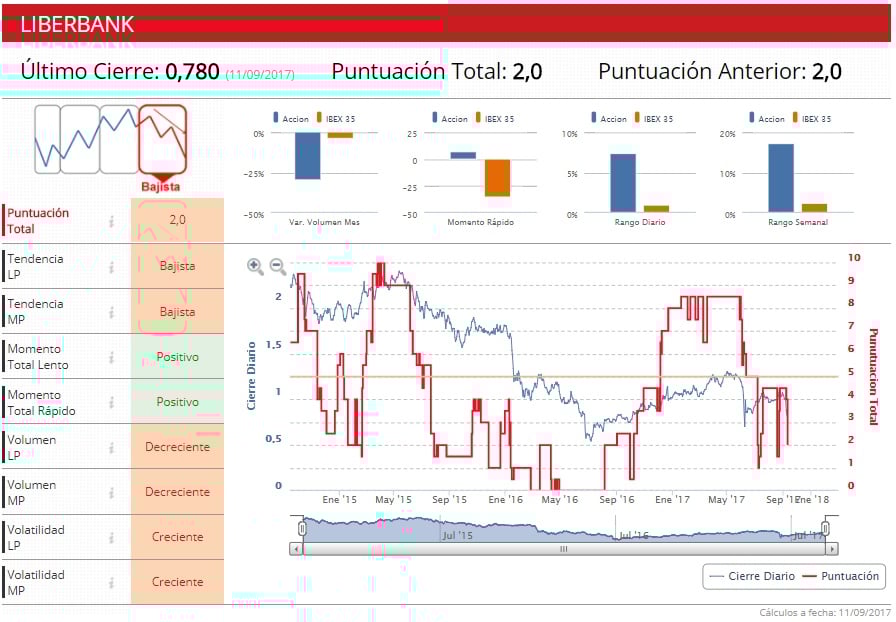Open the info icon beside Momento Total Rápido
This screenshot has width=896, height=622.
pyautogui.click(x=111, y=402)
